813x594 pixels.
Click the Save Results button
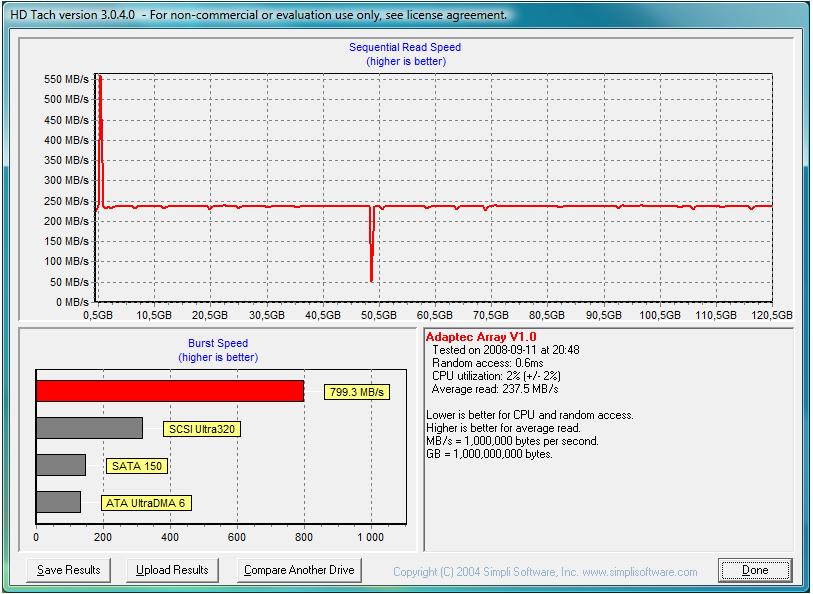pyautogui.click(x=68, y=570)
